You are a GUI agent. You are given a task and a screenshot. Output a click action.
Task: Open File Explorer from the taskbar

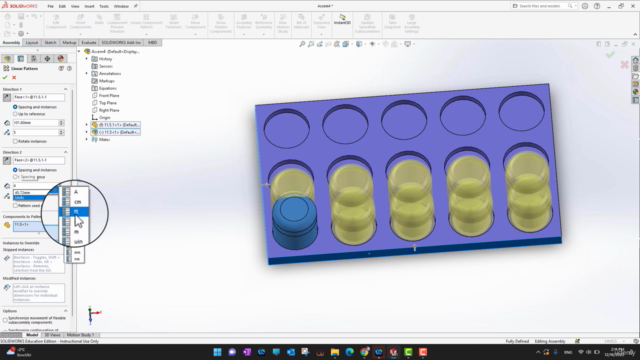click(x=335, y=352)
